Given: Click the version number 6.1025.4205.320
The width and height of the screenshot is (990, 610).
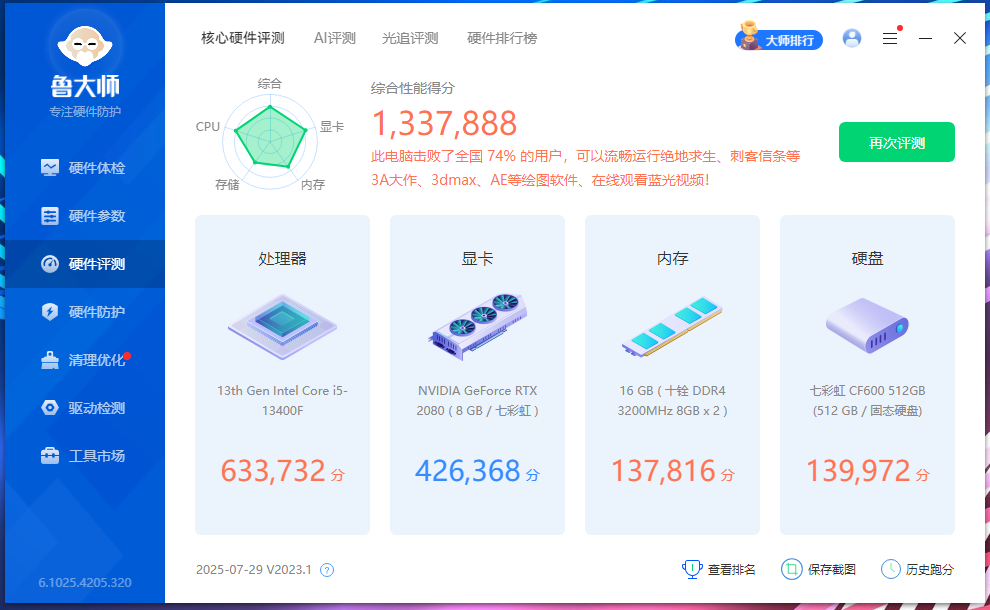Looking at the screenshot, I should pos(85,582).
